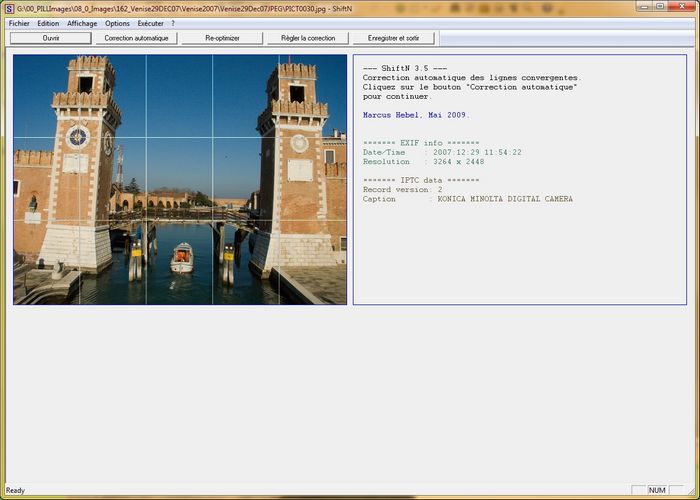Select the Régler la correction button
This screenshot has width=700, height=500.
click(x=308, y=38)
